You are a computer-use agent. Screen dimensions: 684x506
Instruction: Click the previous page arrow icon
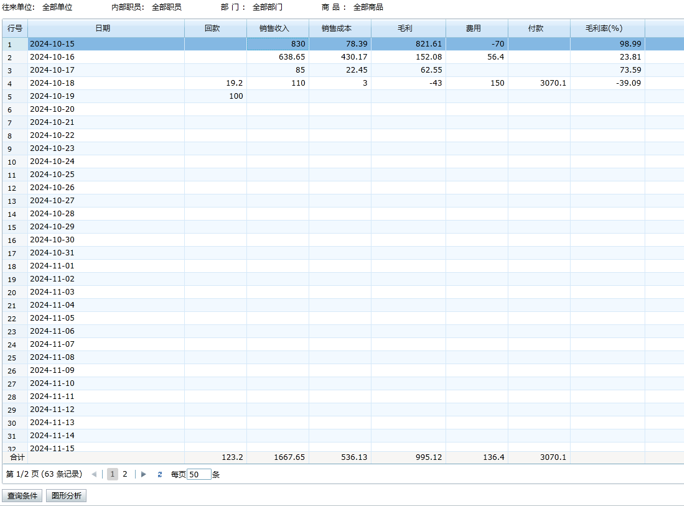(95, 475)
